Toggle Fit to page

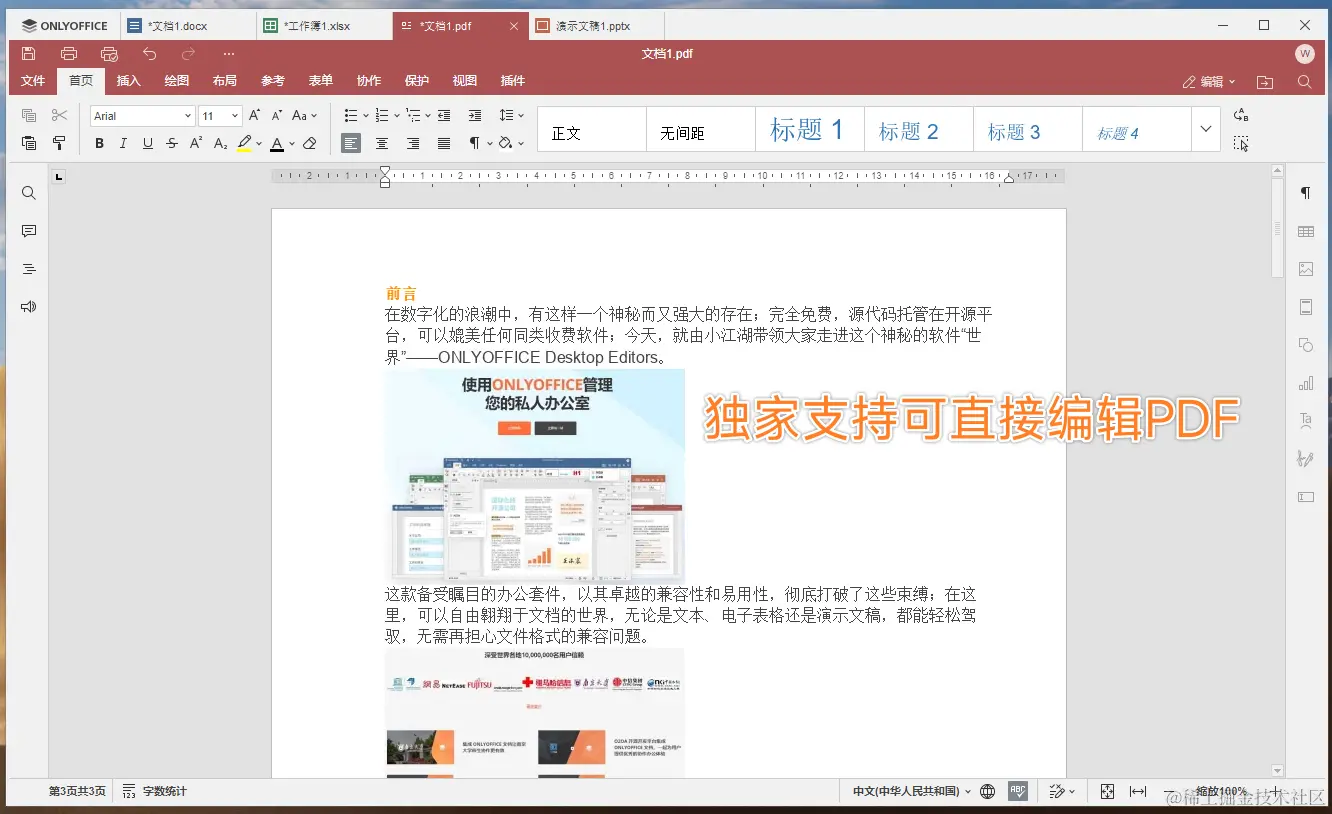pyautogui.click(x=1107, y=791)
